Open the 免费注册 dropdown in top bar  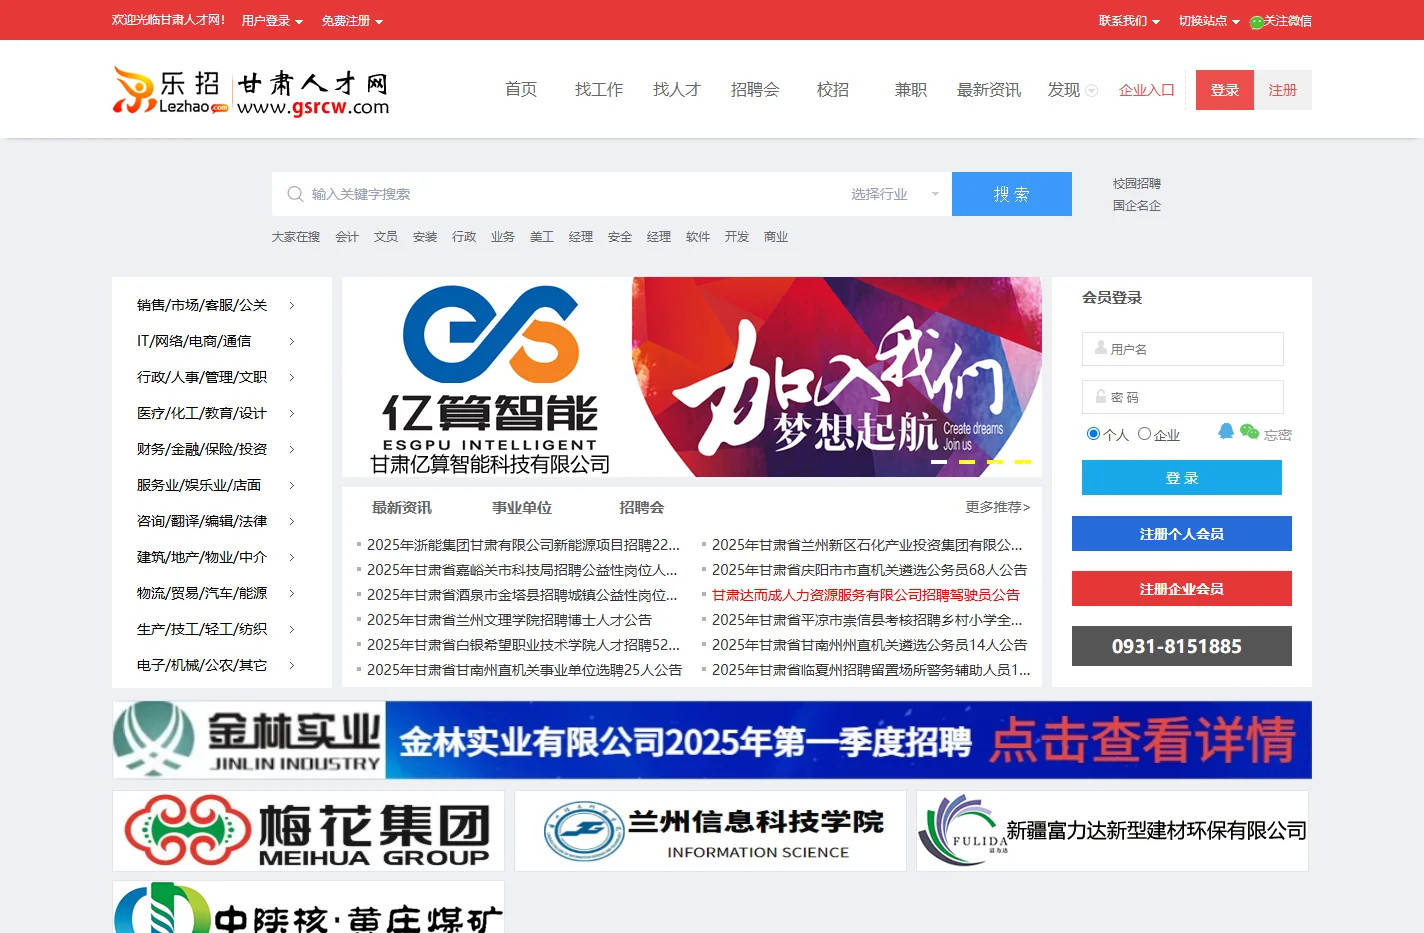pos(352,21)
